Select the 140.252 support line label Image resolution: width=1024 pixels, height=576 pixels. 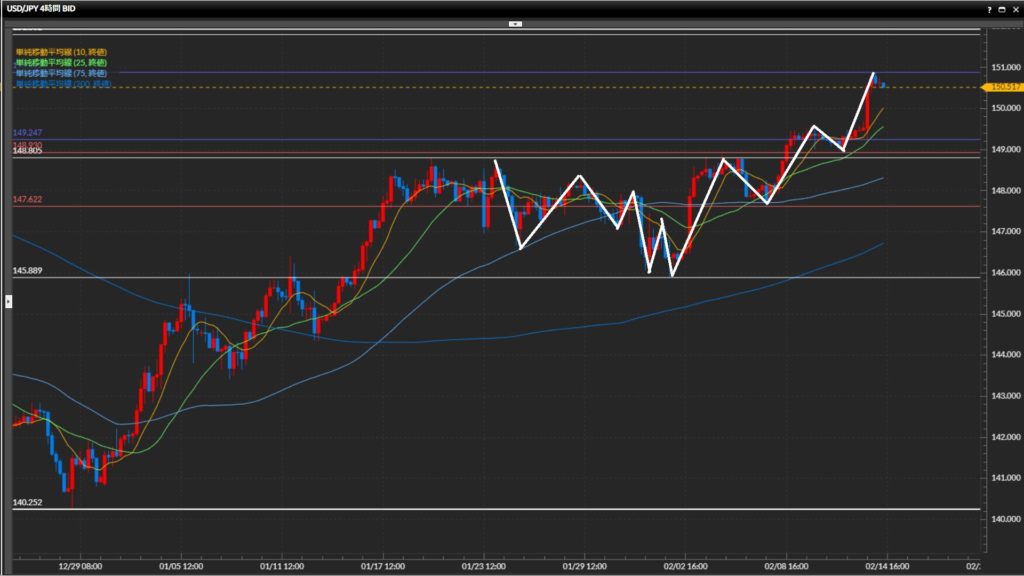[27, 502]
